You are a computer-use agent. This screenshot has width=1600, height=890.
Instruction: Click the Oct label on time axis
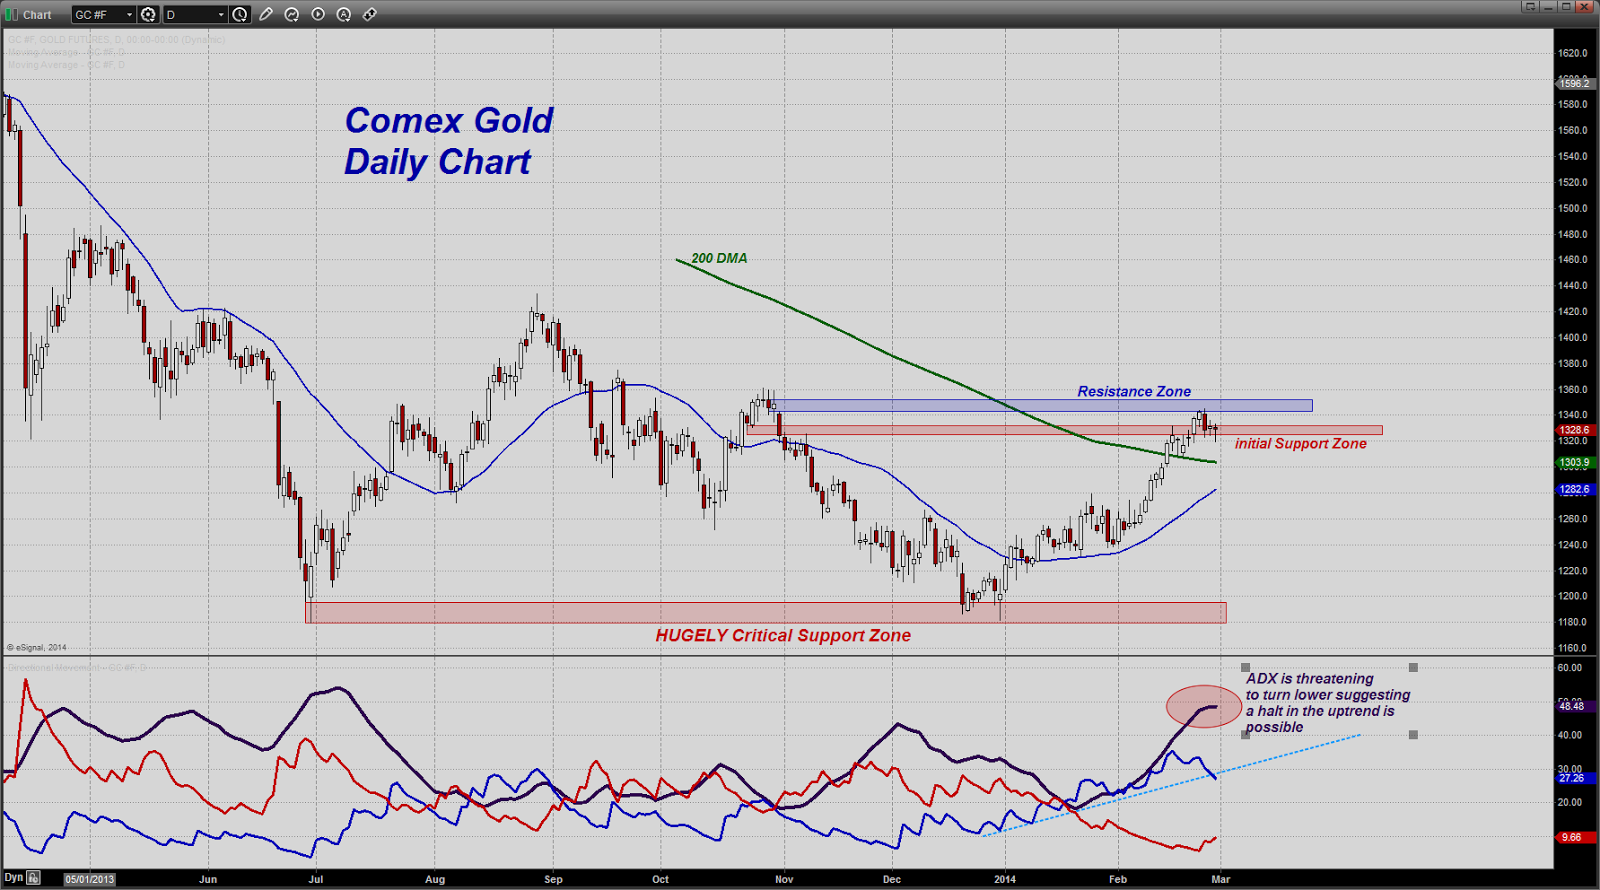click(x=660, y=880)
